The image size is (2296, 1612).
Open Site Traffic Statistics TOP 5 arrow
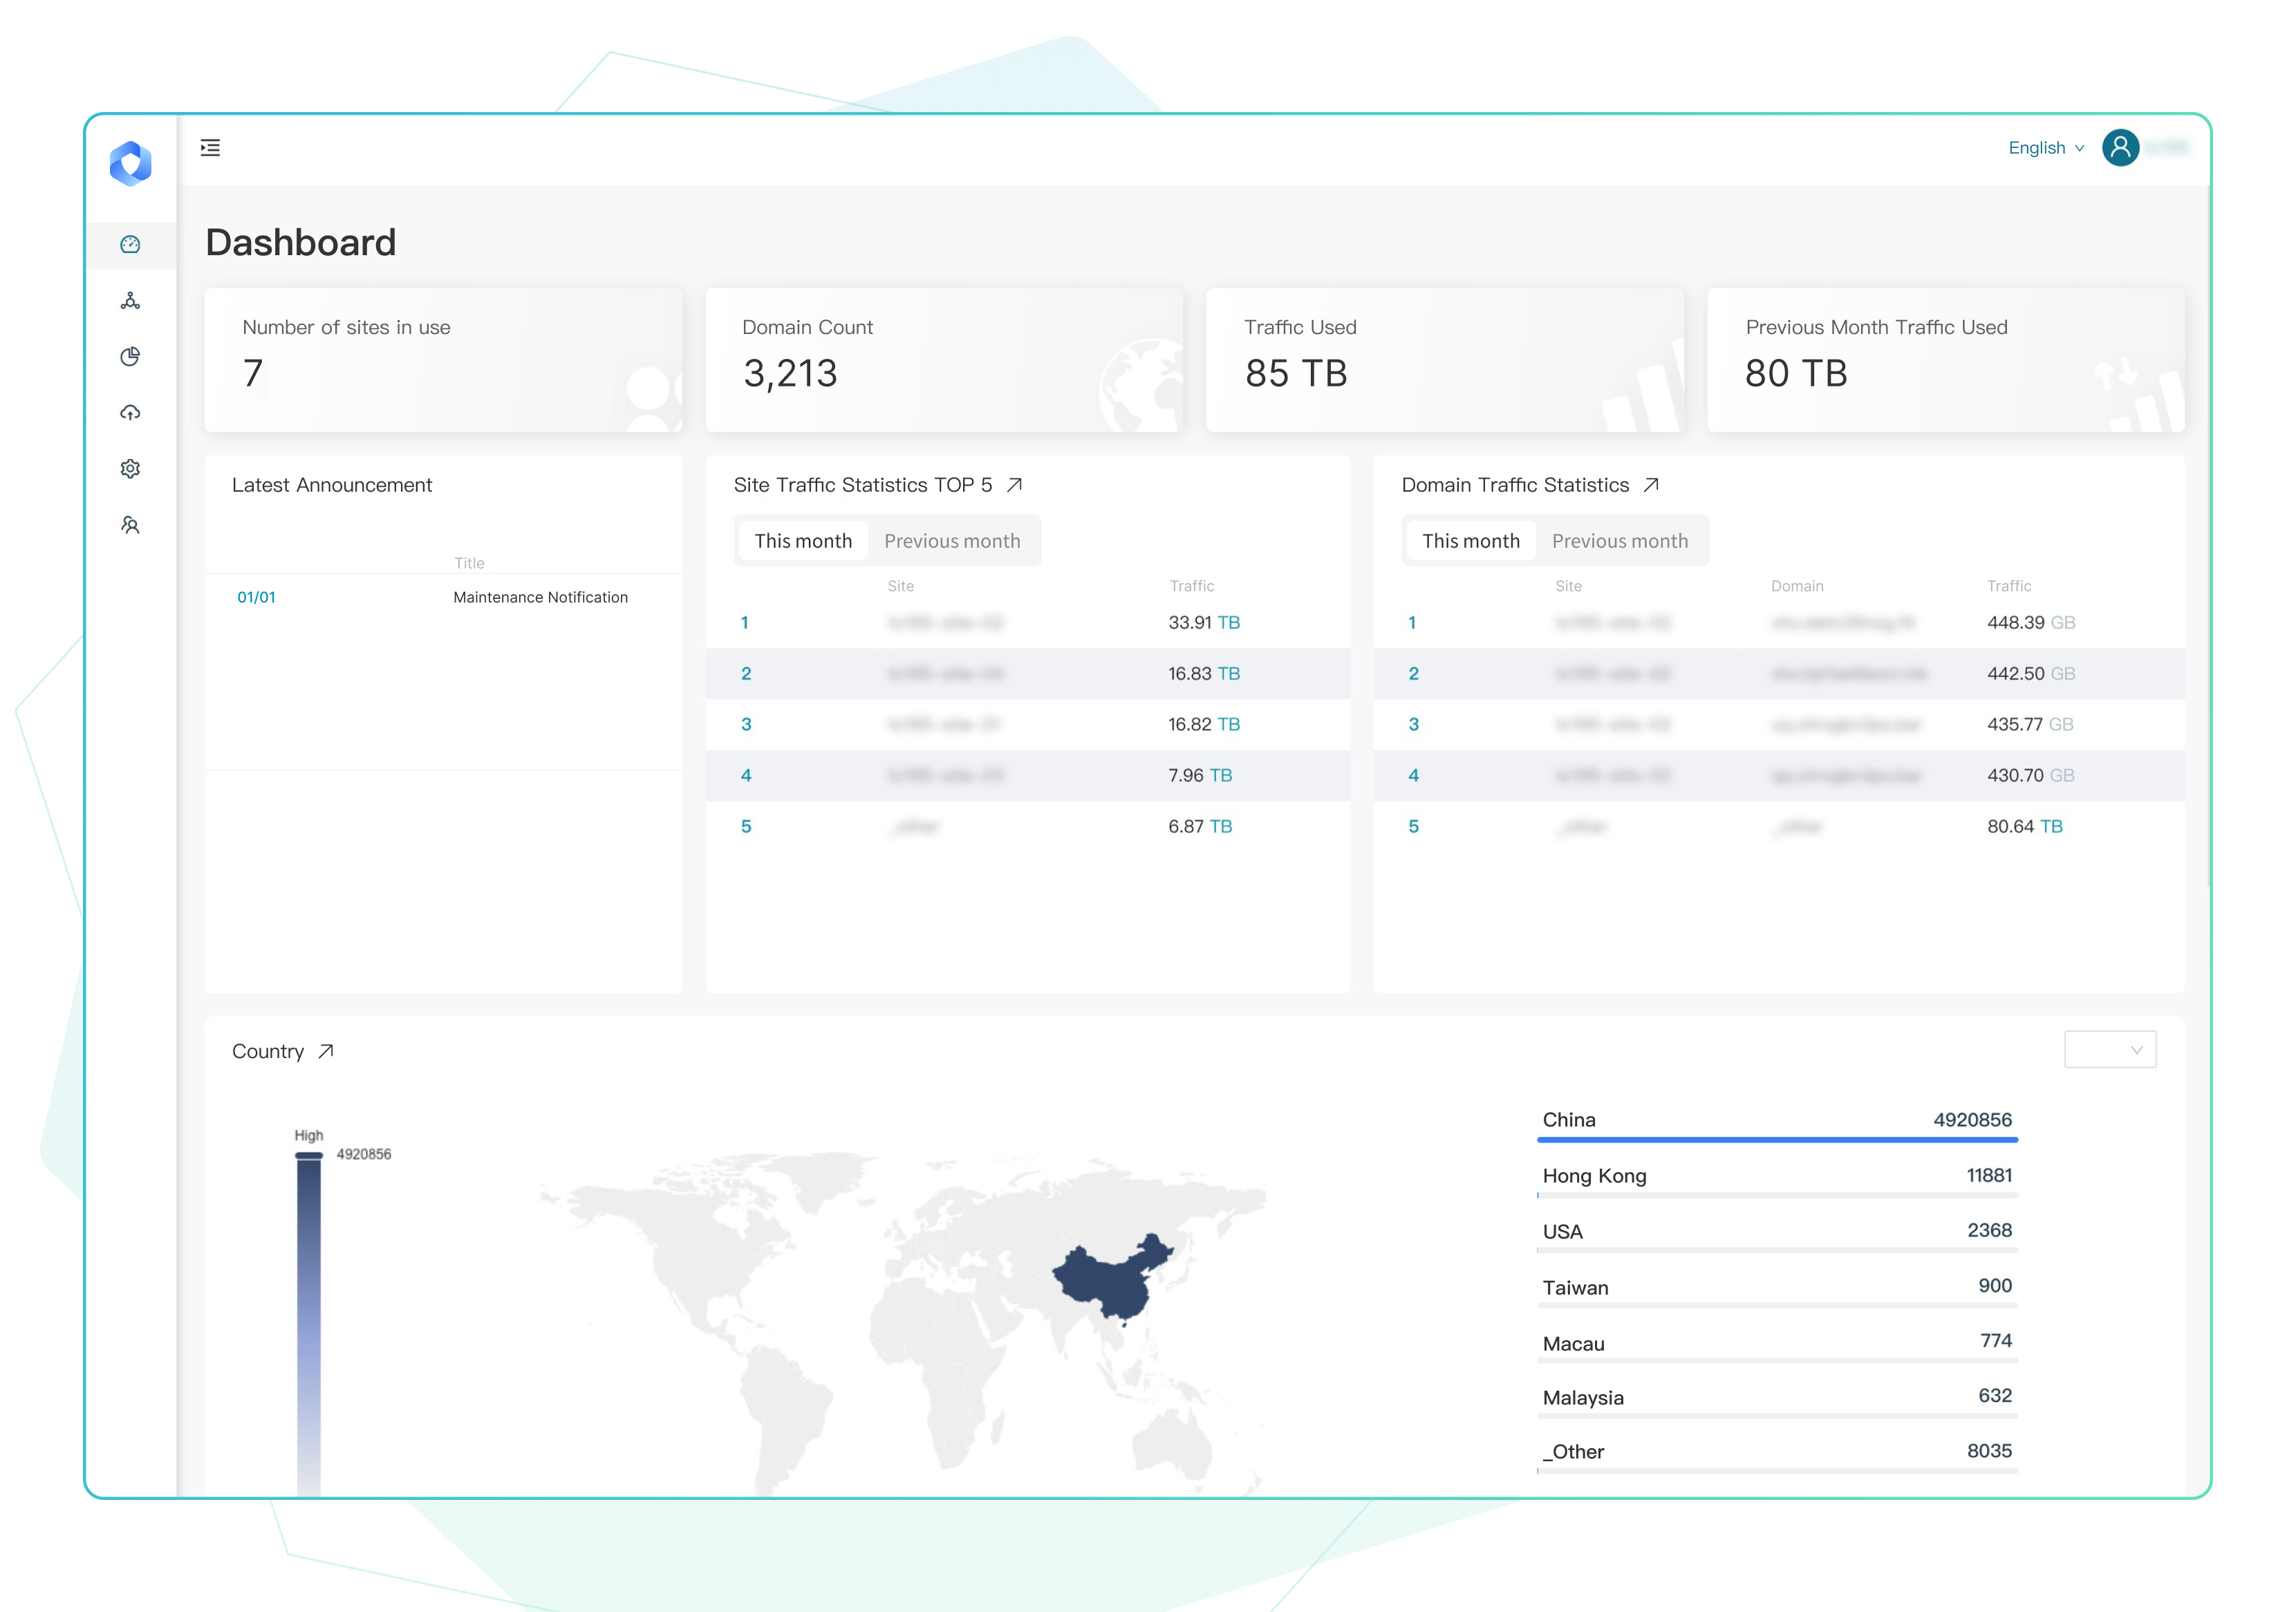pyautogui.click(x=1014, y=485)
